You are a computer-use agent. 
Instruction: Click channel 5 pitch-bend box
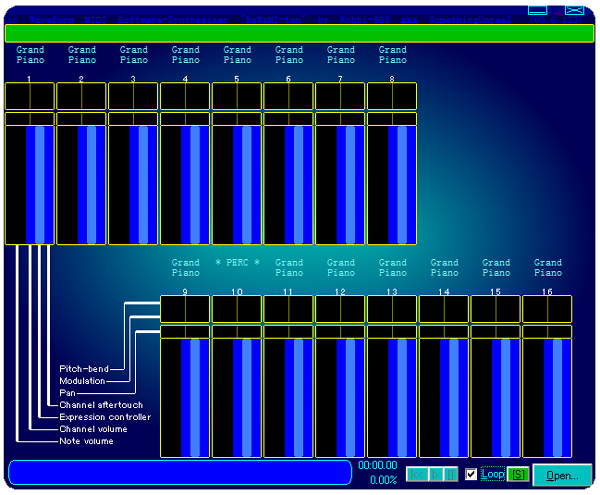(237, 96)
